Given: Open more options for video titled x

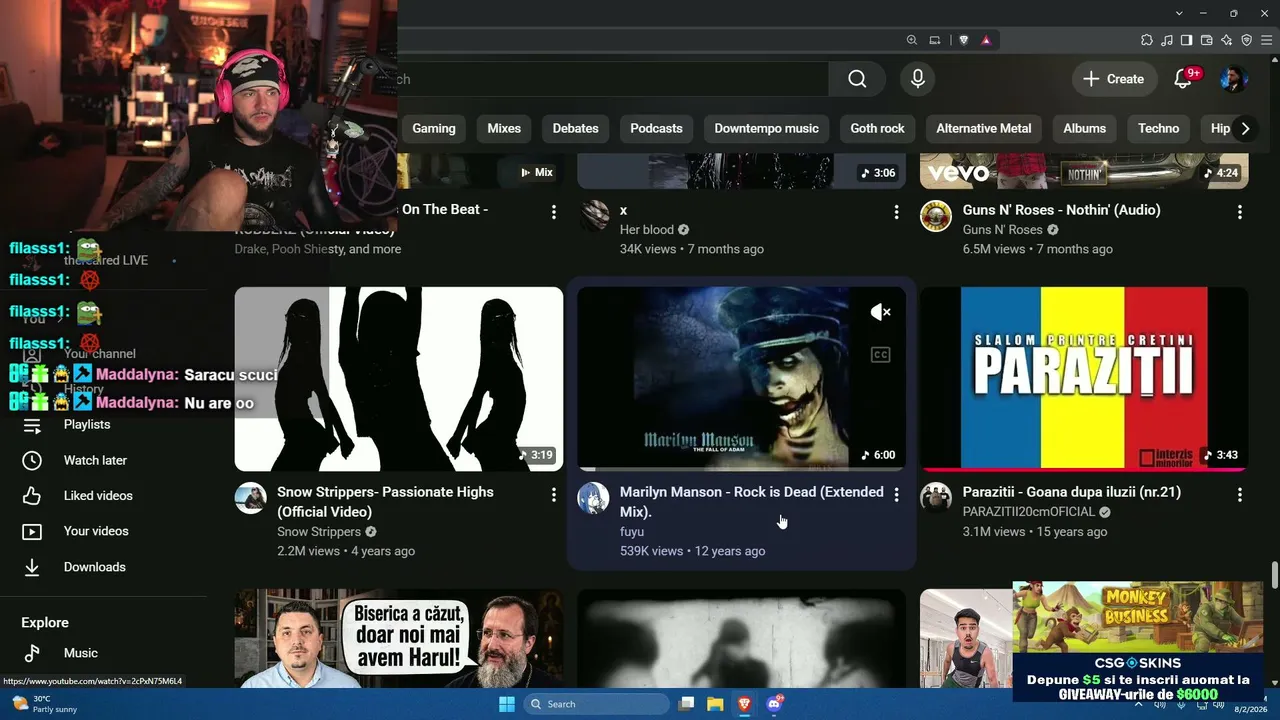Looking at the screenshot, I should (x=896, y=212).
